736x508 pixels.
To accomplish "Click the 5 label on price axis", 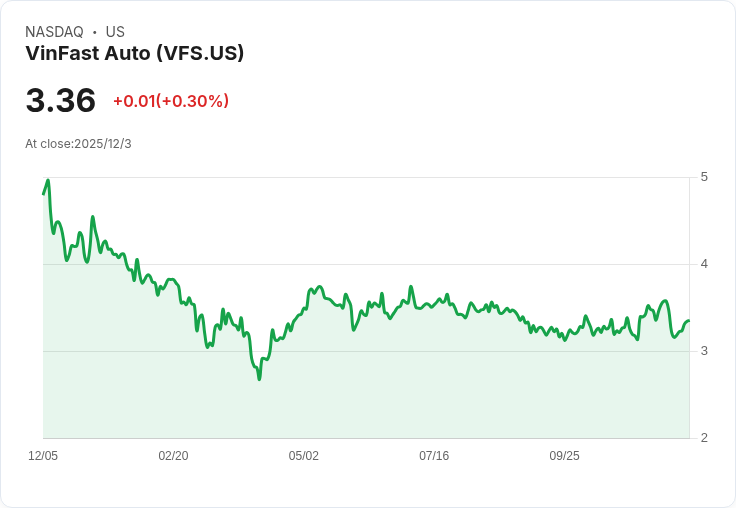I will (704, 177).
